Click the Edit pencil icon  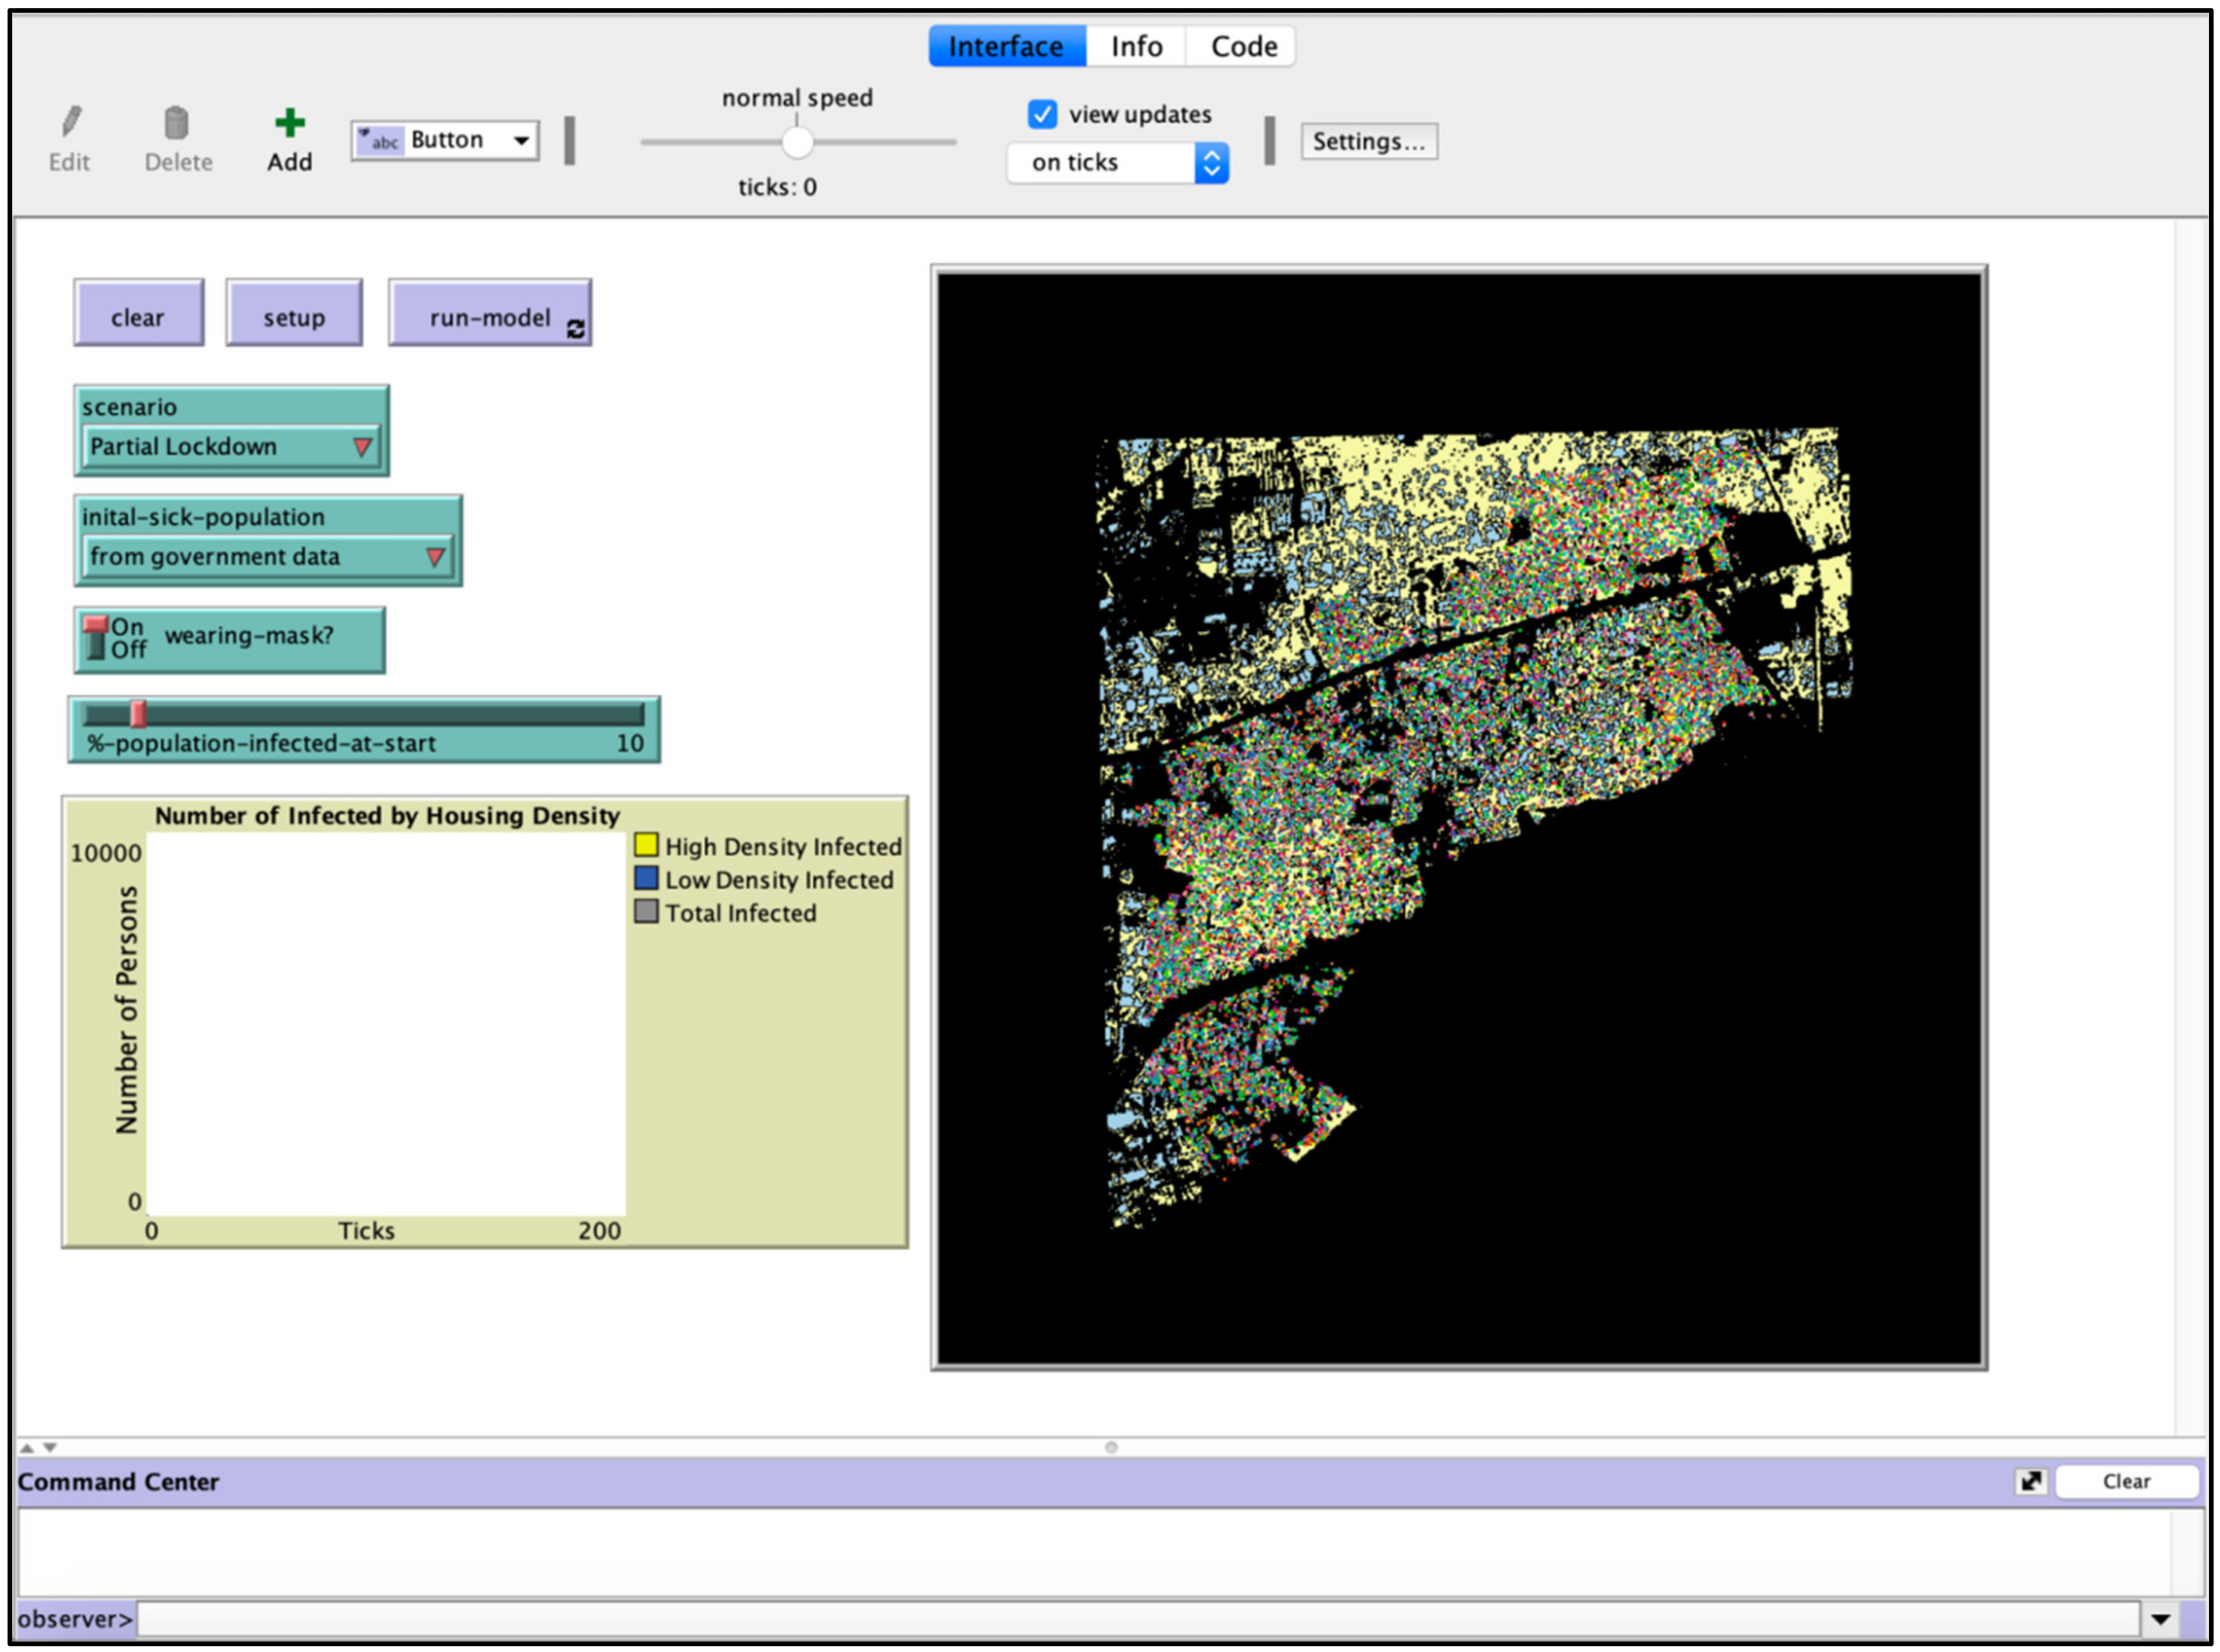(70, 122)
